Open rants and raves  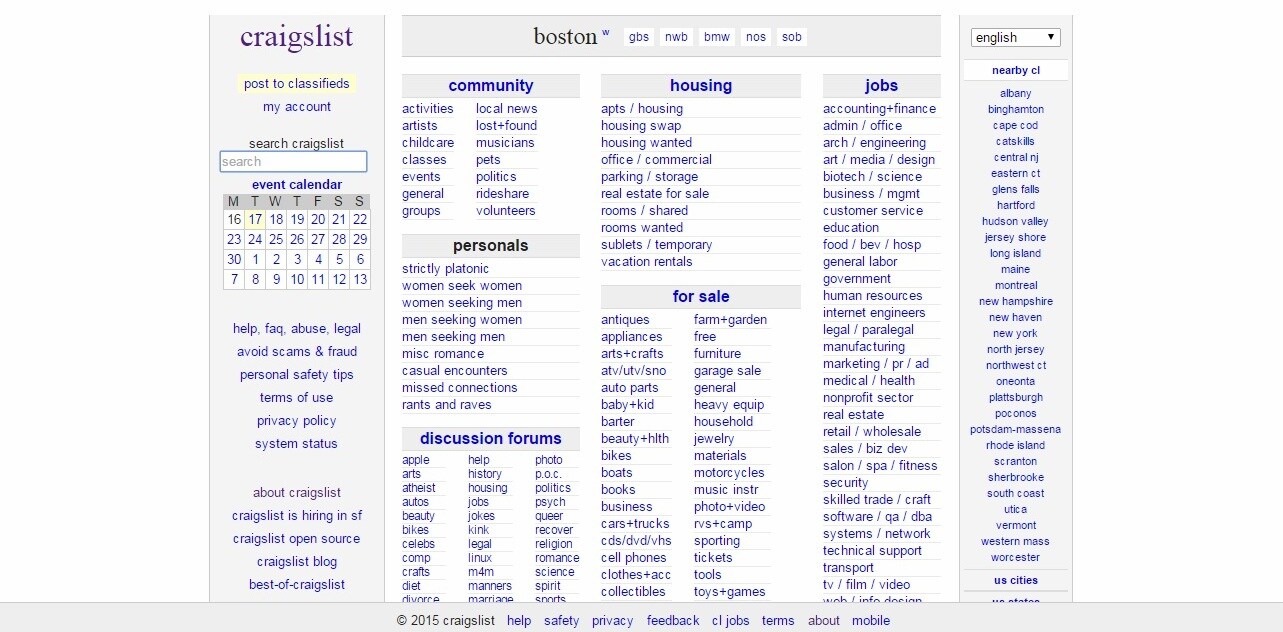(447, 405)
